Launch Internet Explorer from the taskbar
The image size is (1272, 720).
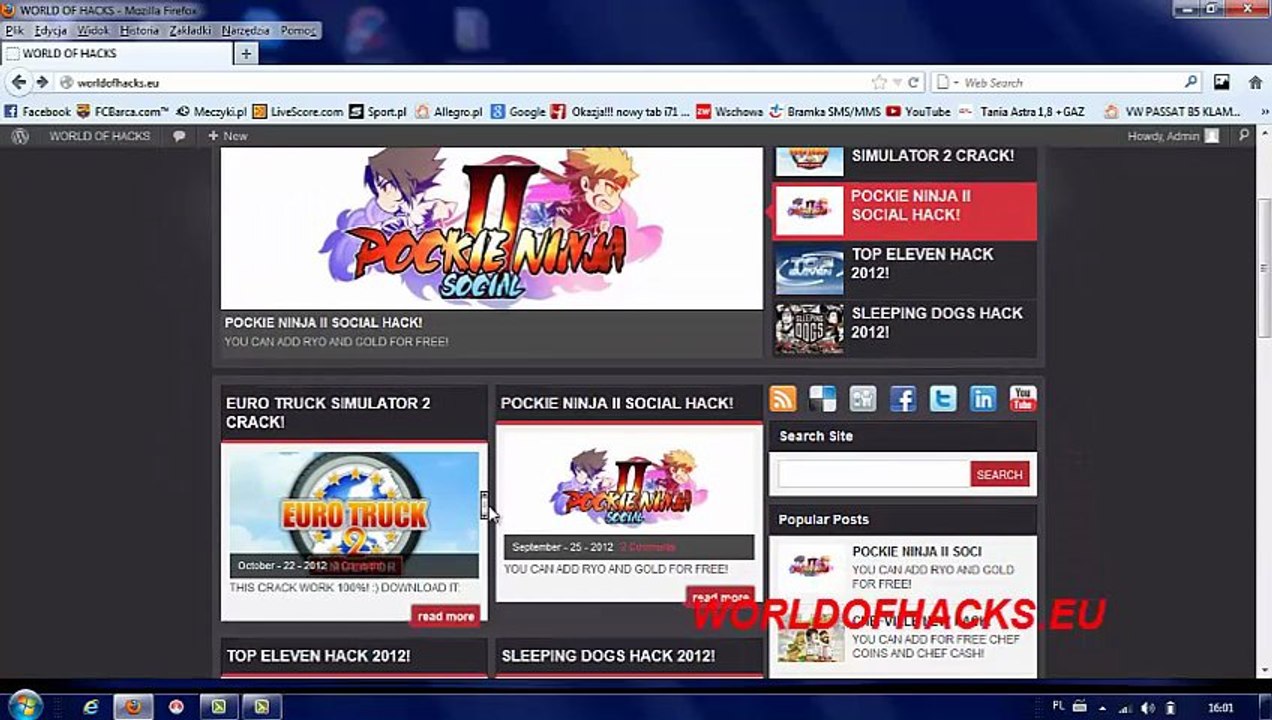91,707
